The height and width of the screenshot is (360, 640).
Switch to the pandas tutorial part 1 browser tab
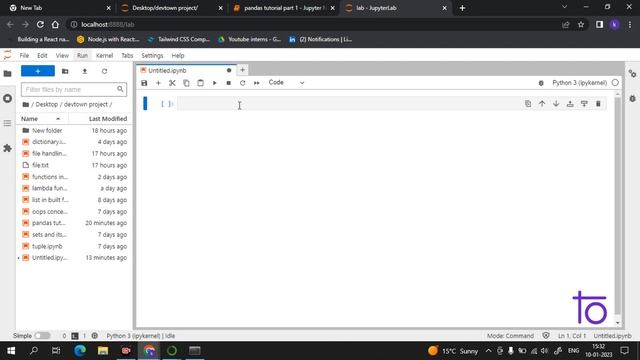(284, 8)
